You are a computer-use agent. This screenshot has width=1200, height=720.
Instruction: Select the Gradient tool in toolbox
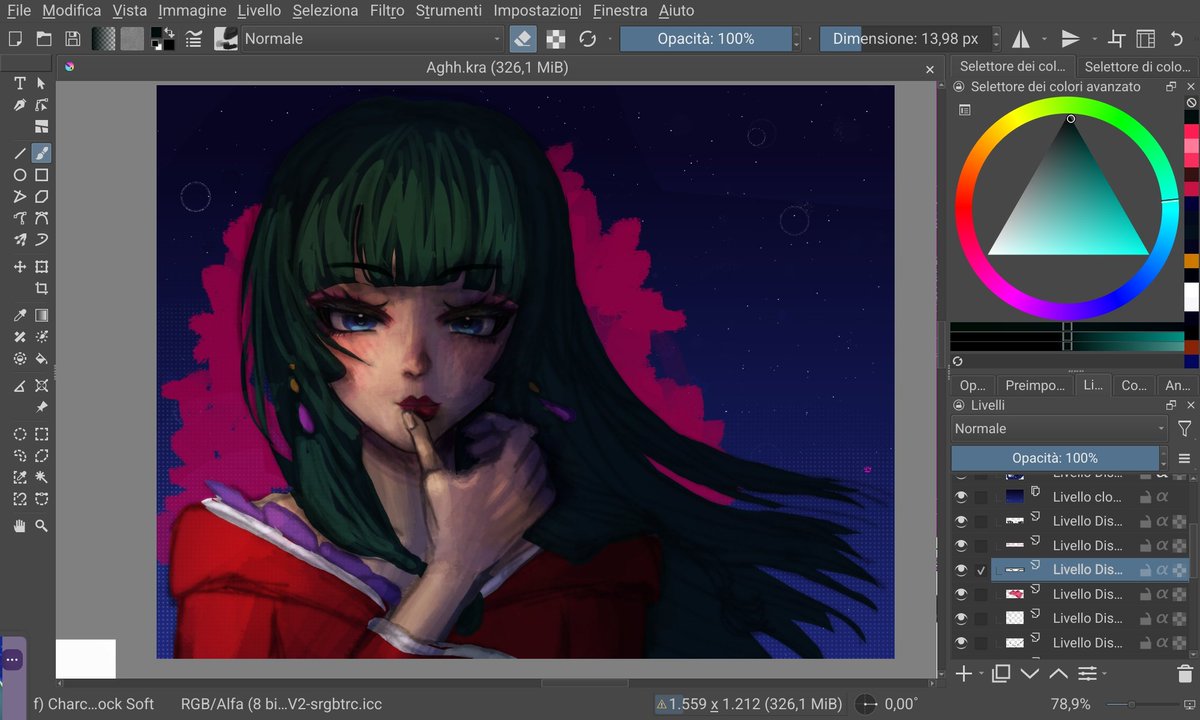pyautogui.click(x=41, y=315)
